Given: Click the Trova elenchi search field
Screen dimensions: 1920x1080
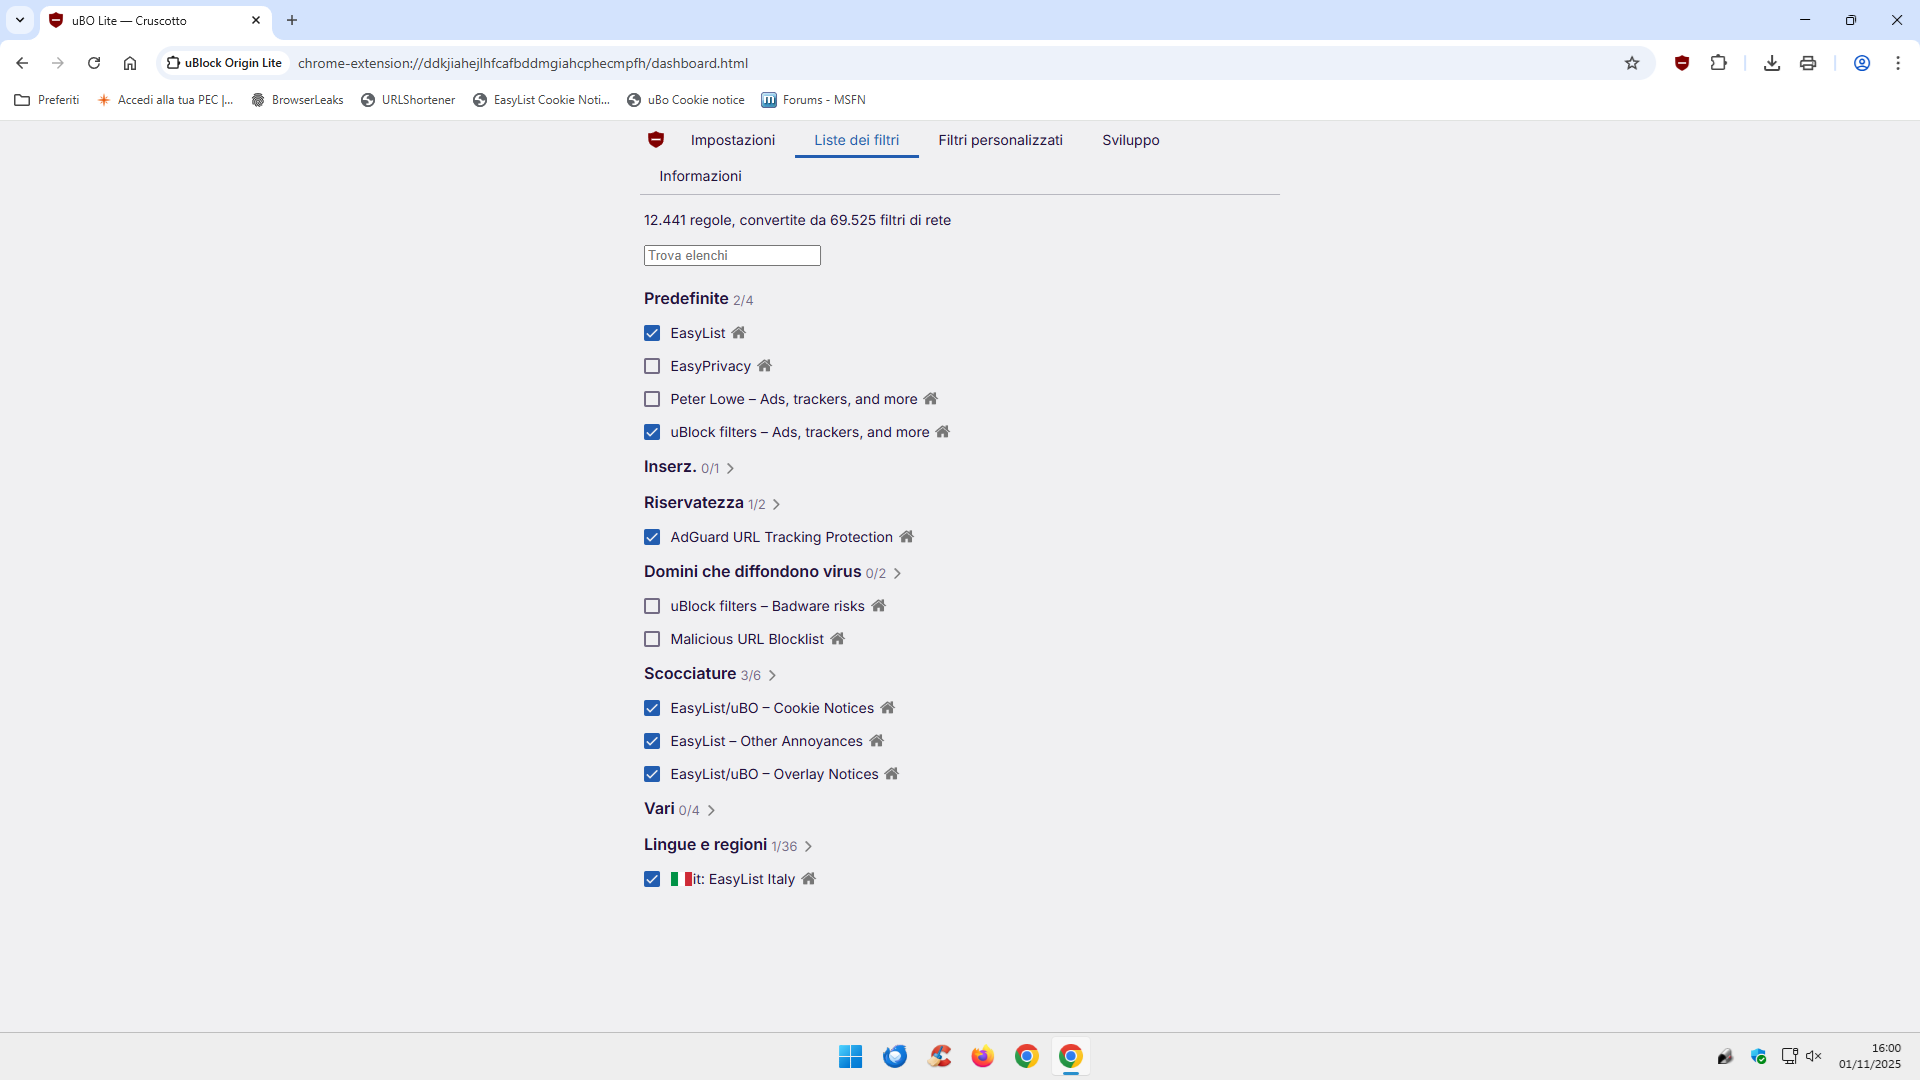Looking at the screenshot, I should tap(732, 256).
